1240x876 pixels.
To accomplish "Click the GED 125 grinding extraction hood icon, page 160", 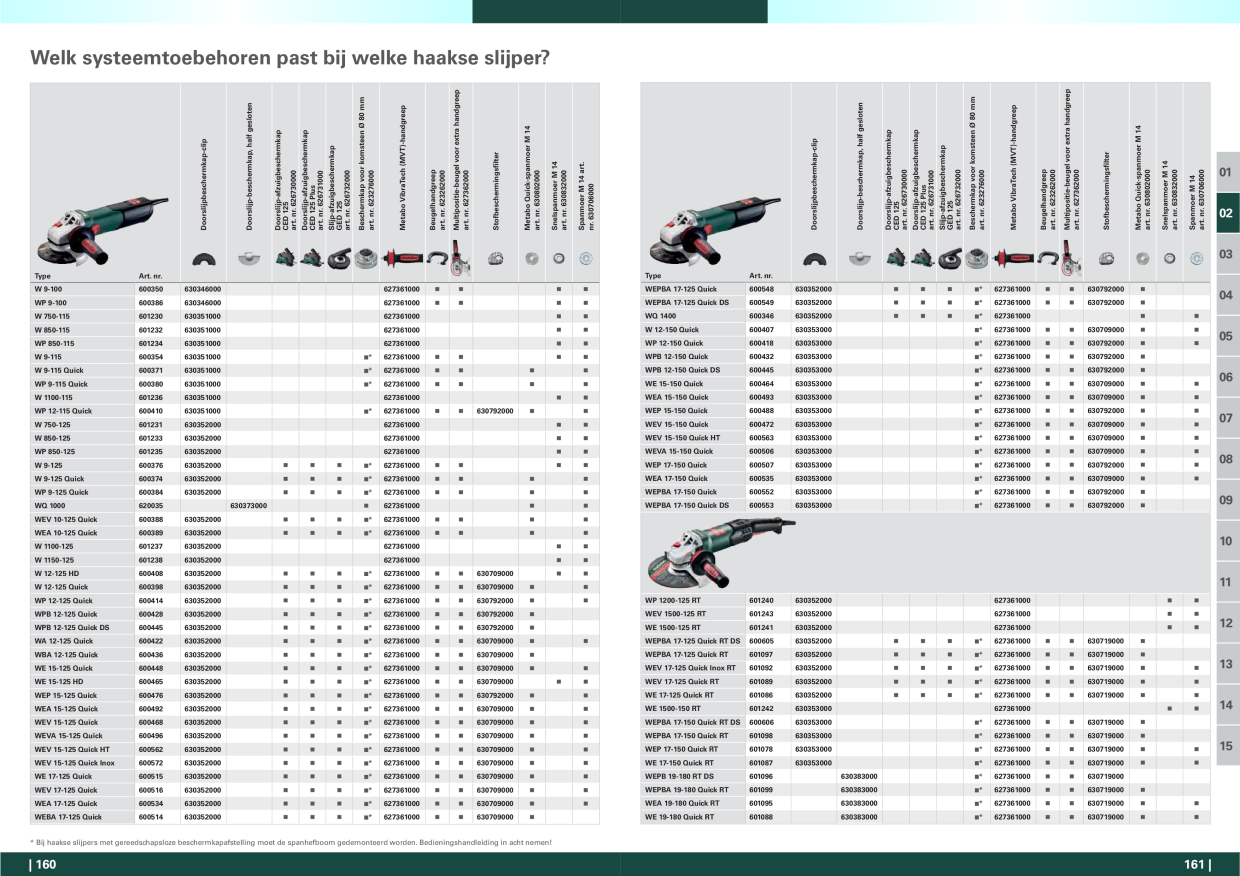I will (x=341, y=258).
